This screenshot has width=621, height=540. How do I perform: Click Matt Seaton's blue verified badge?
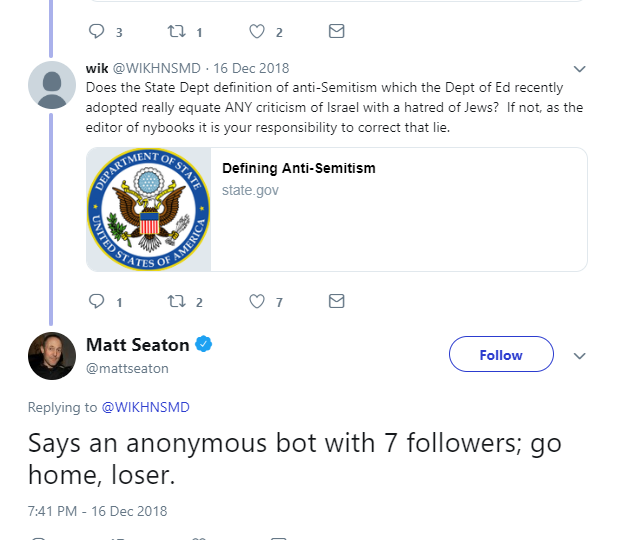coord(203,345)
